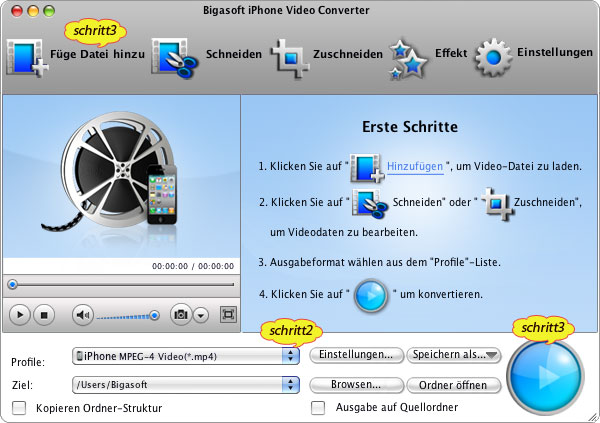The image size is (600, 423).
Task: Click the Zuschneiden toolbar label
Action: 348,54
